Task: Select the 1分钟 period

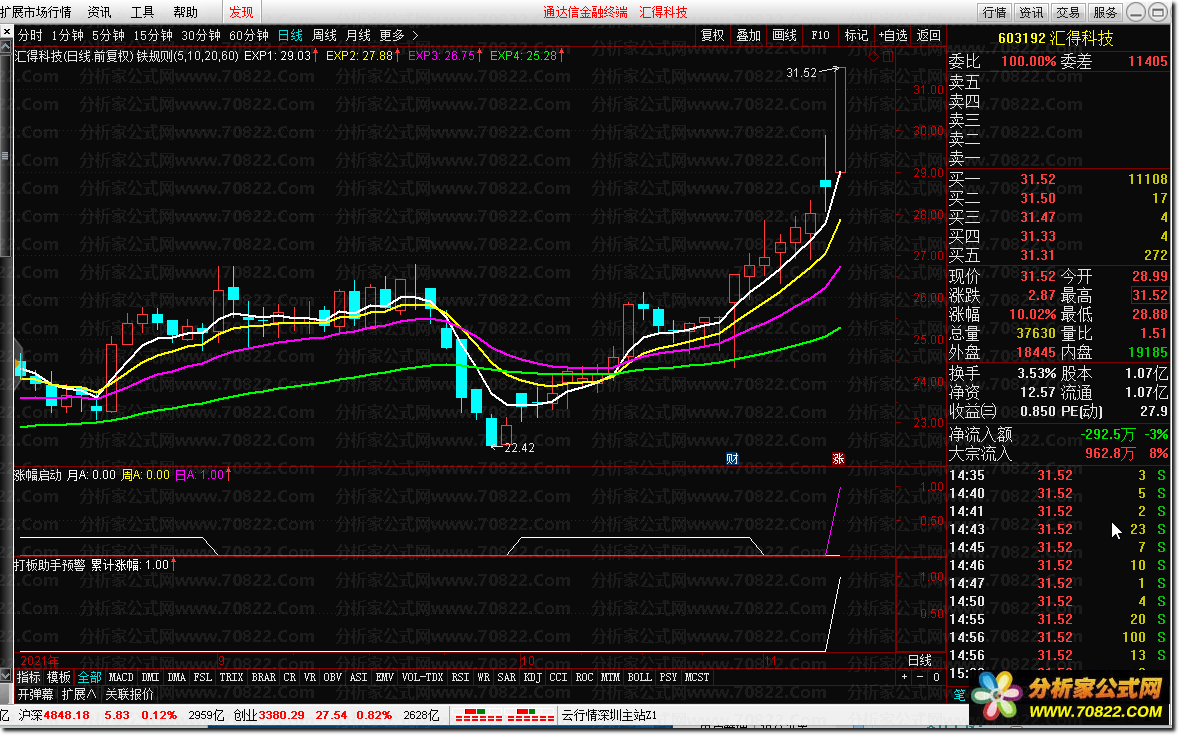Action: (x=67, y=35)
